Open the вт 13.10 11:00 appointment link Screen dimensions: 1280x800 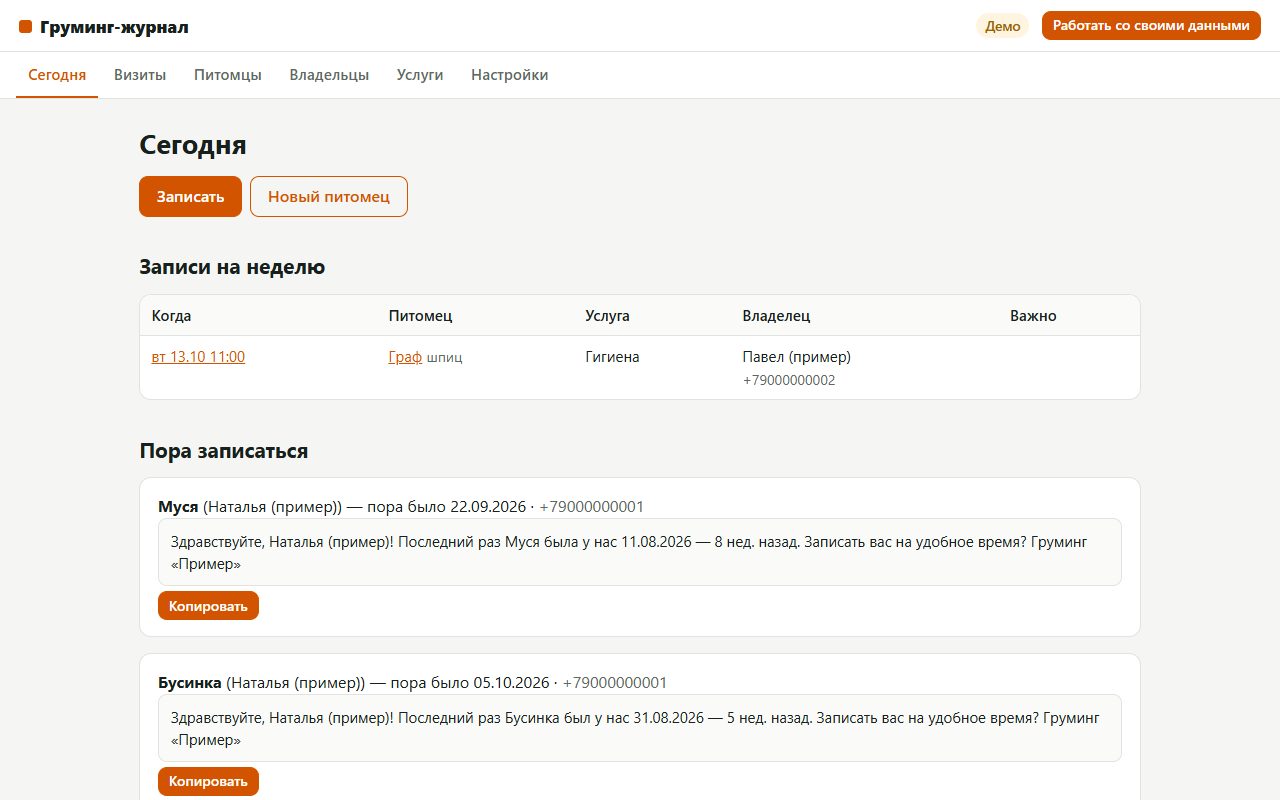(198, 357)
